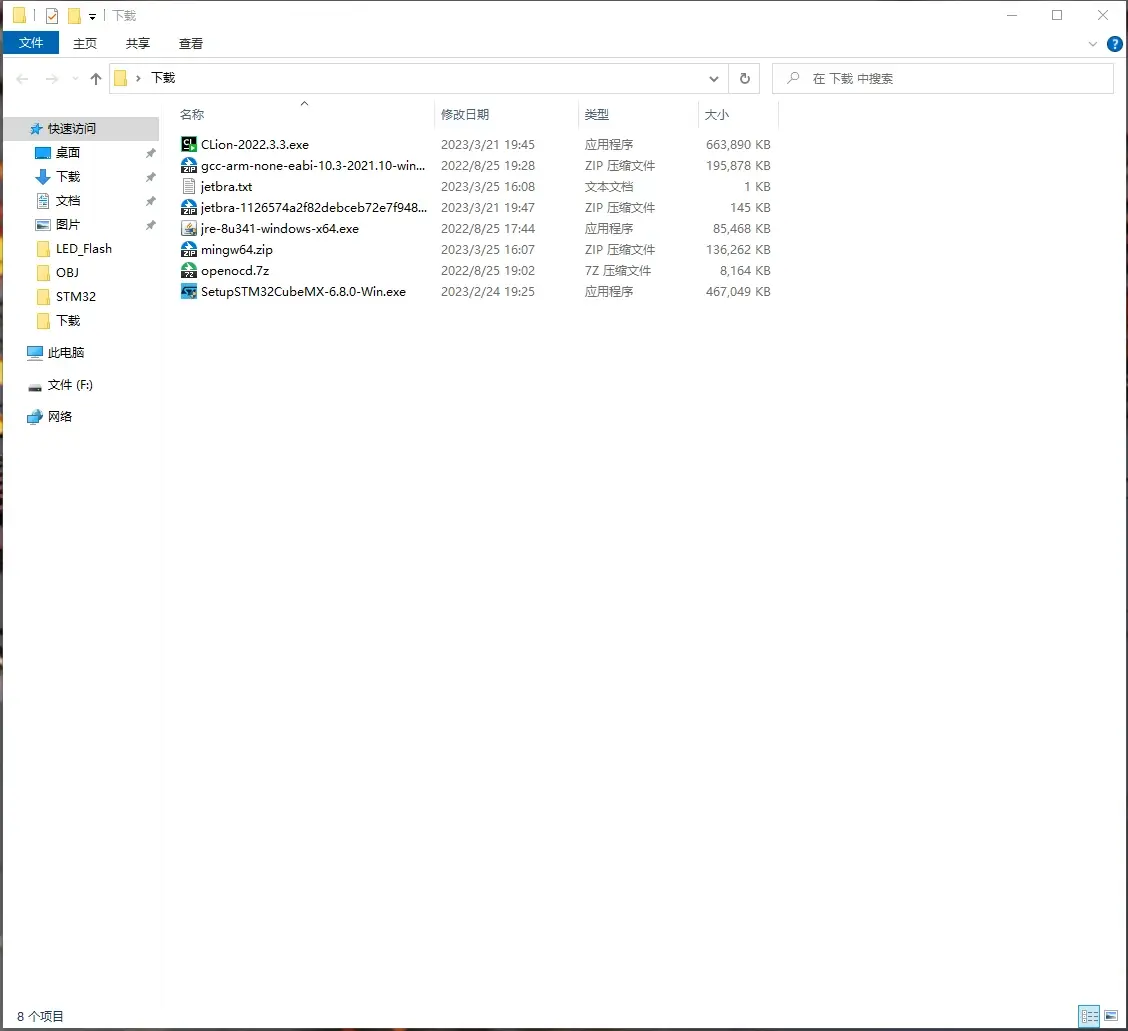Select 快速访问 in the navigation pane
Image resolution: width=1128 pixels, height=1031 pixels.
(81, 129)
